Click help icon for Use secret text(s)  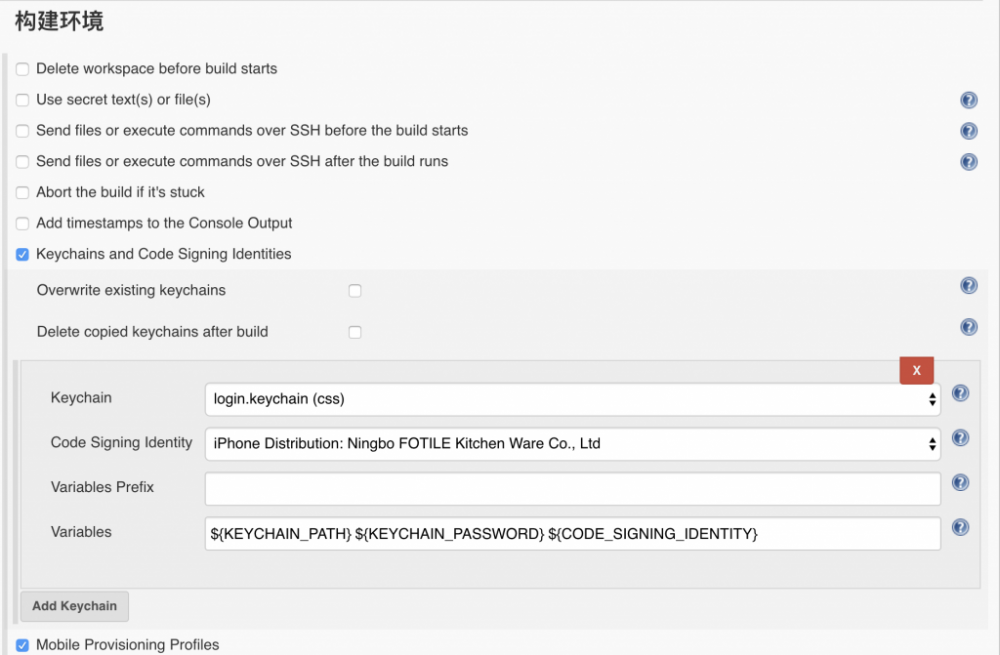click(968, 100)
